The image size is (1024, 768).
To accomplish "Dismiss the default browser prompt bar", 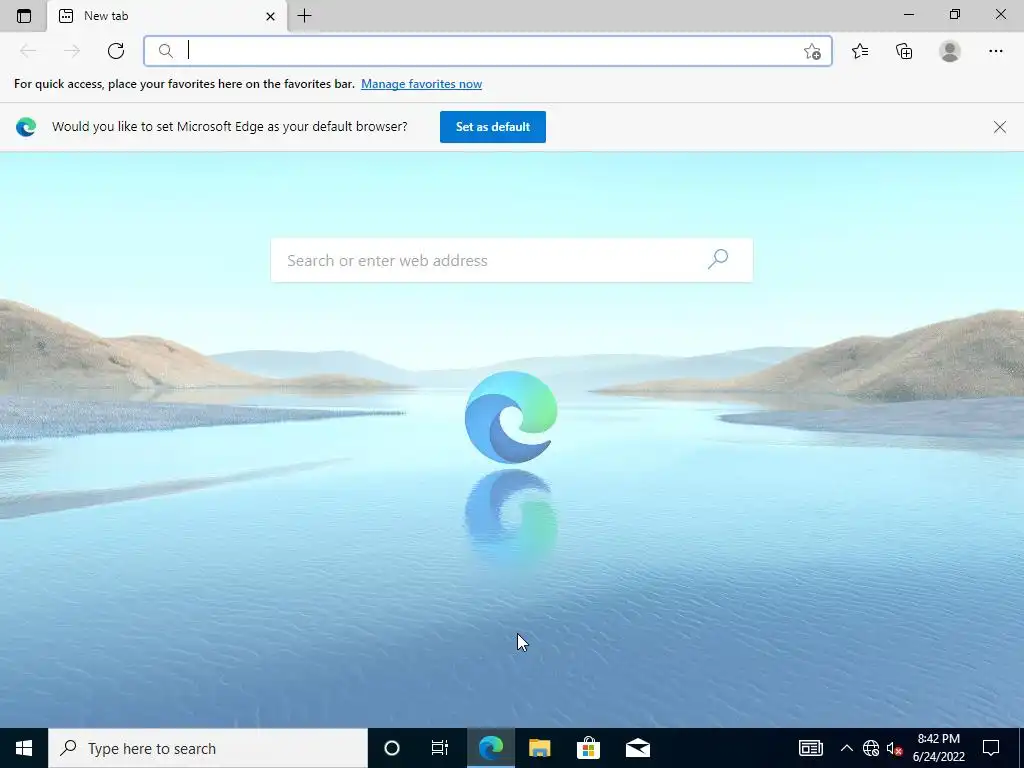I will (999, 127).
